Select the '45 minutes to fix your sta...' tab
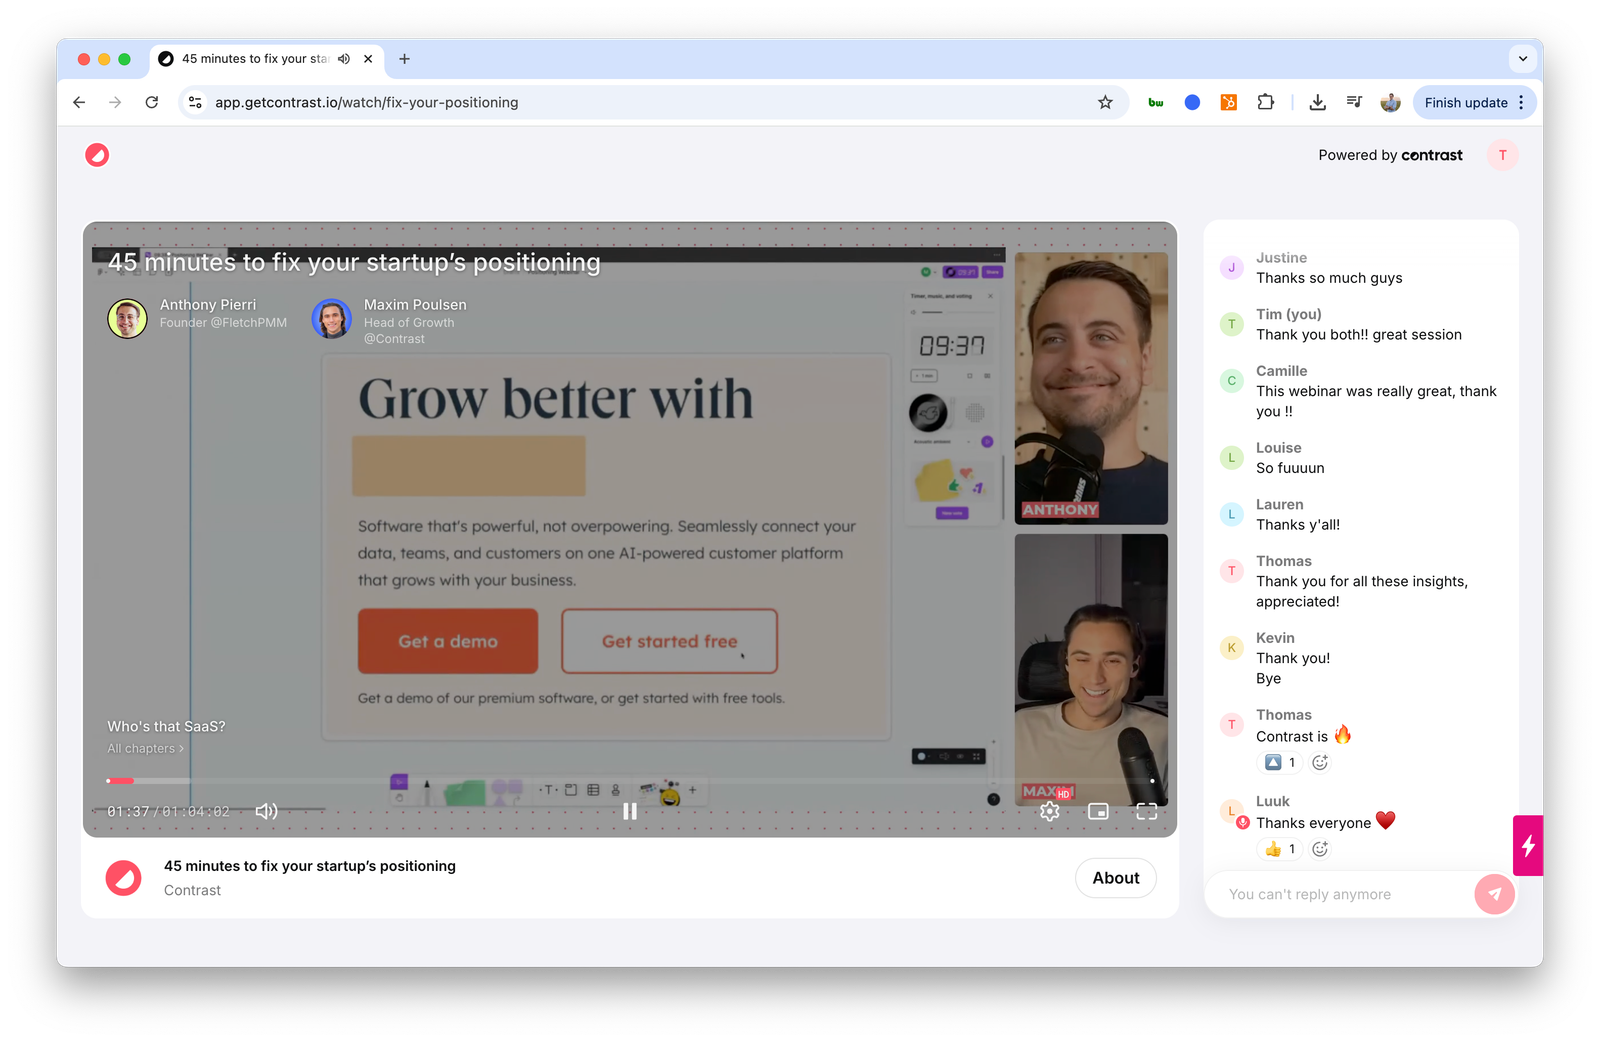Image resolution: width=1600 pixels, height=1042 pixels. 255,59
